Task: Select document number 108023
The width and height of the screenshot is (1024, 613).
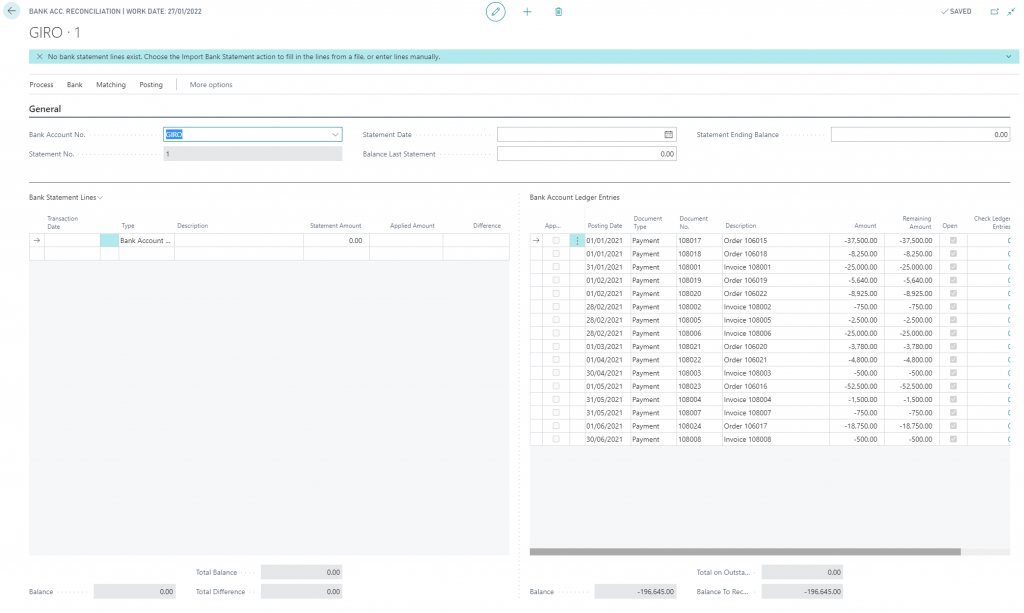Action: pos(690,386)
